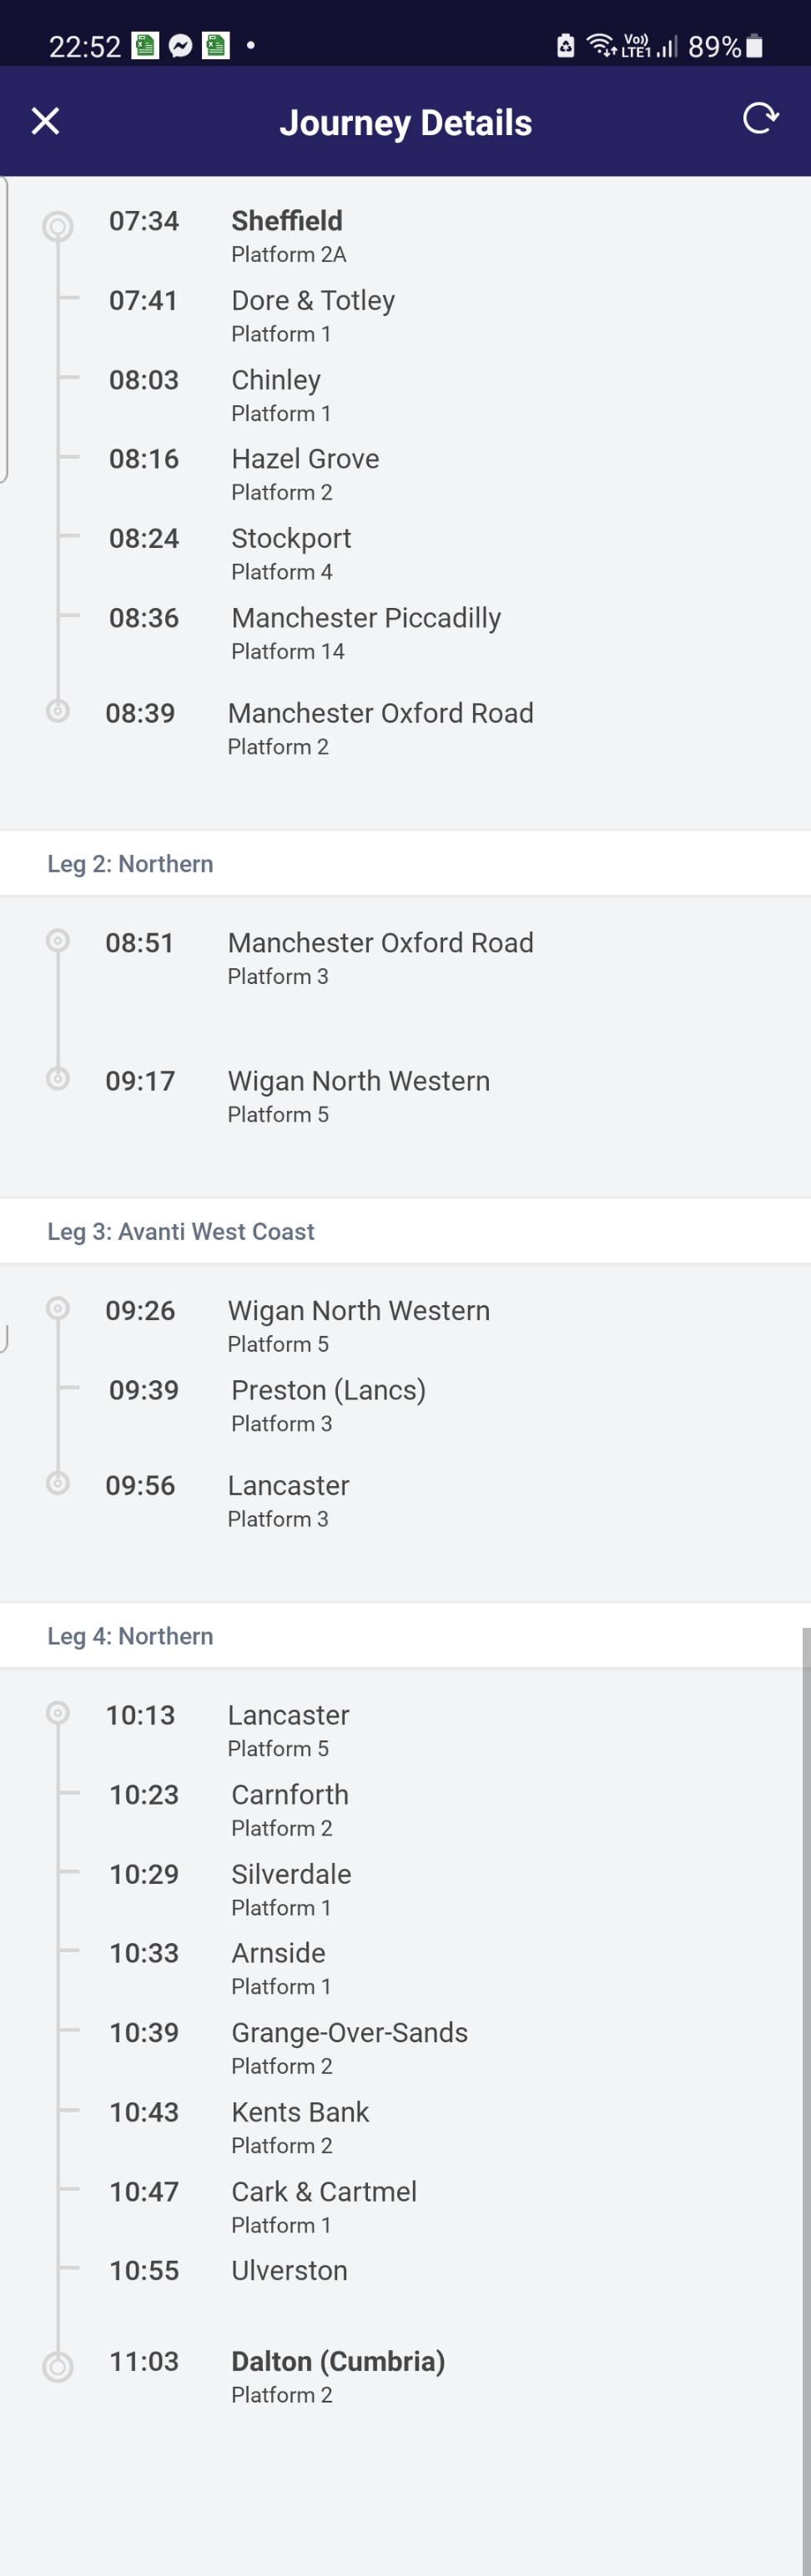Screen dimensions: 811x2576
Task: Tap the Wi-Fi status icon
Action: (600, 44)
